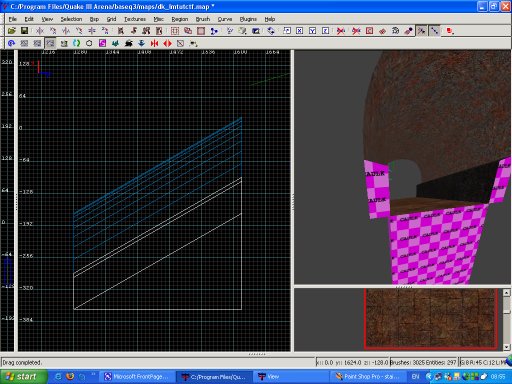512x384 pixels.
Task: Click the texture view mode icon
Action: coord(243,31)
